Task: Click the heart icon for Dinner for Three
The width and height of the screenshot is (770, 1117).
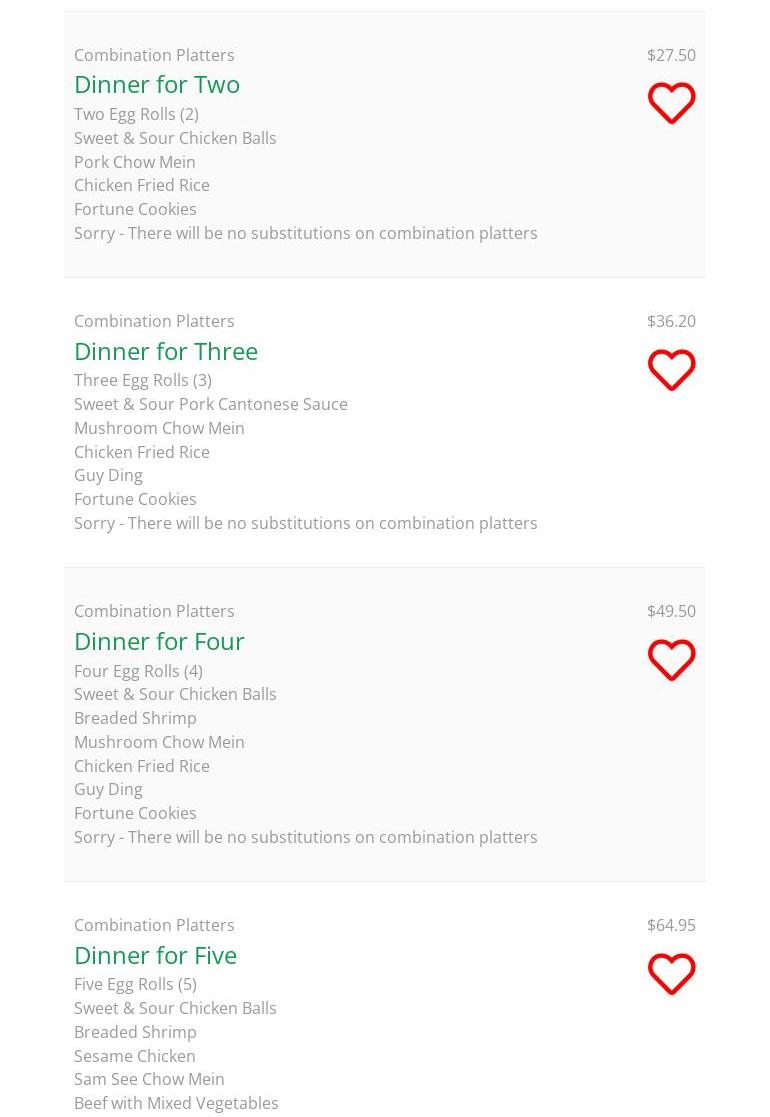Action: tap(671, 370)
